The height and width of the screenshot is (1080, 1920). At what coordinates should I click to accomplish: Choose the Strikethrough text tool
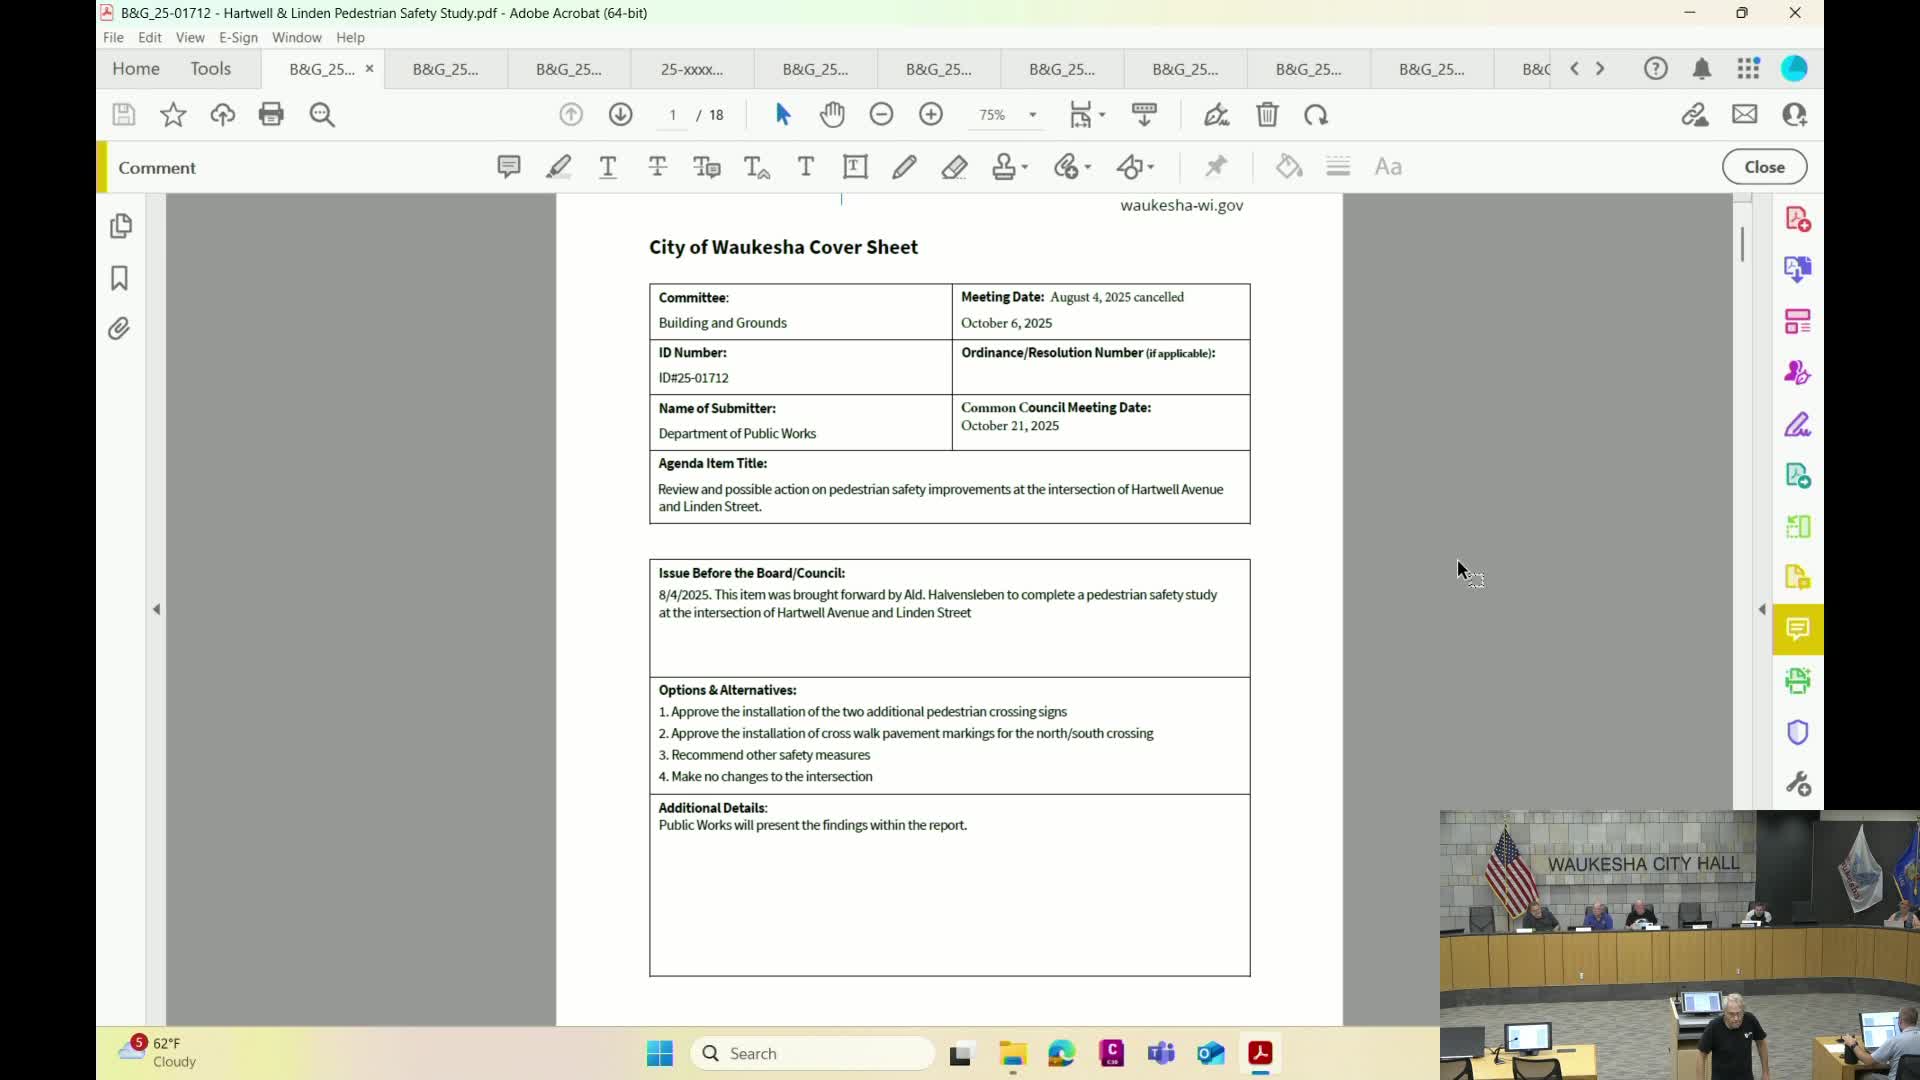[657, 167]
